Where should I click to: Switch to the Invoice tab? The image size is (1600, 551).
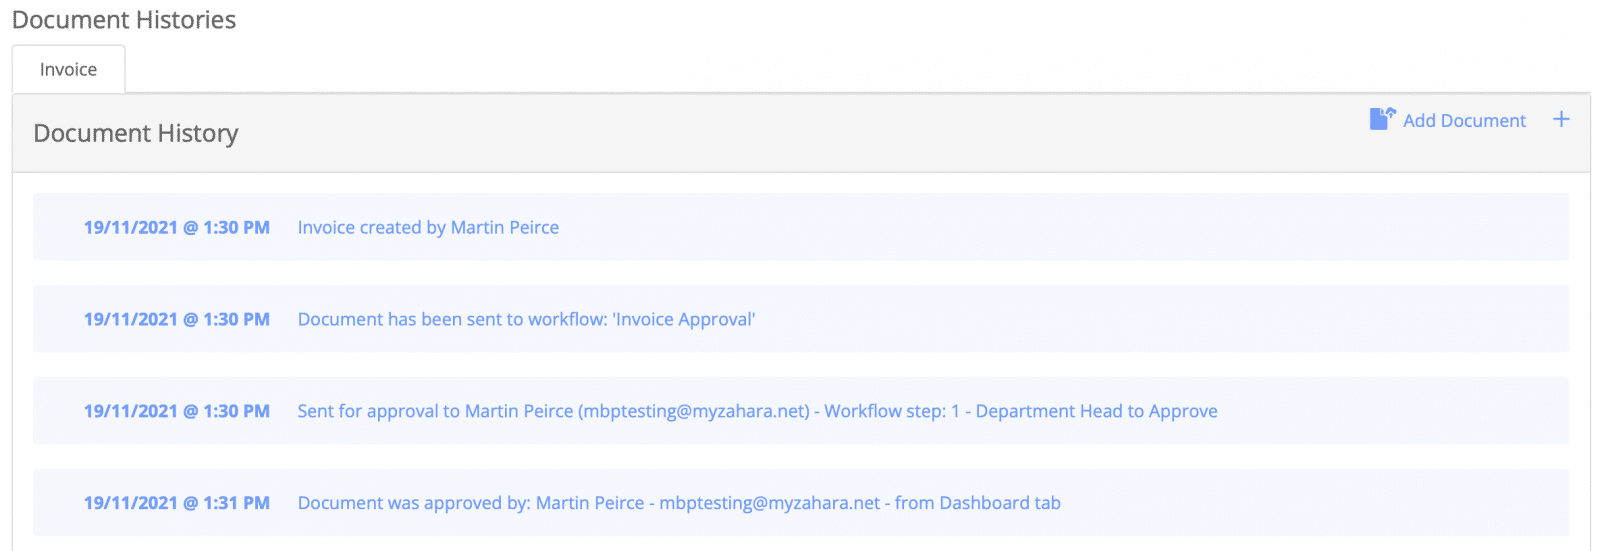coord(68,69)
